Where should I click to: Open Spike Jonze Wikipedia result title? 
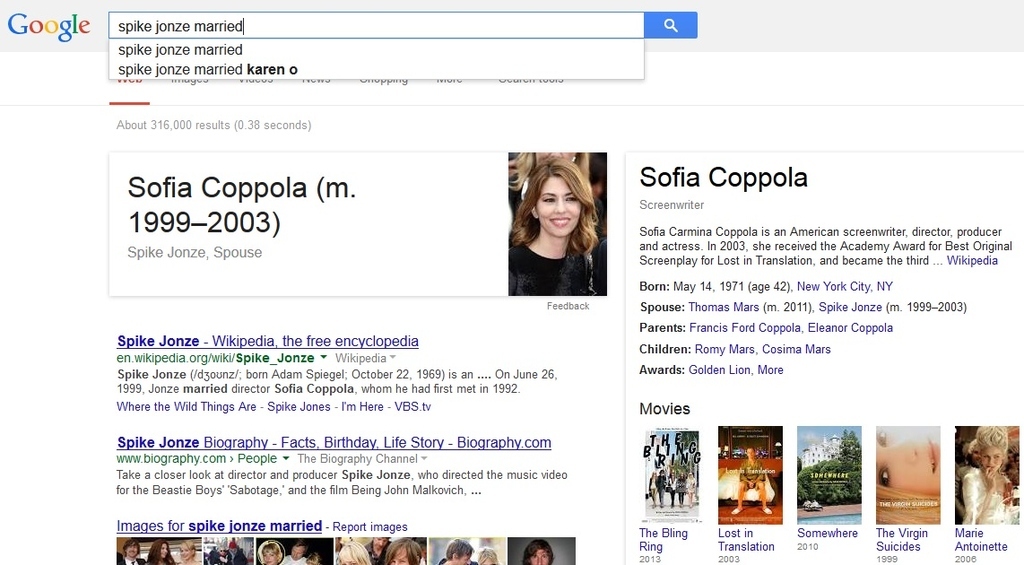tap(268, 341)
